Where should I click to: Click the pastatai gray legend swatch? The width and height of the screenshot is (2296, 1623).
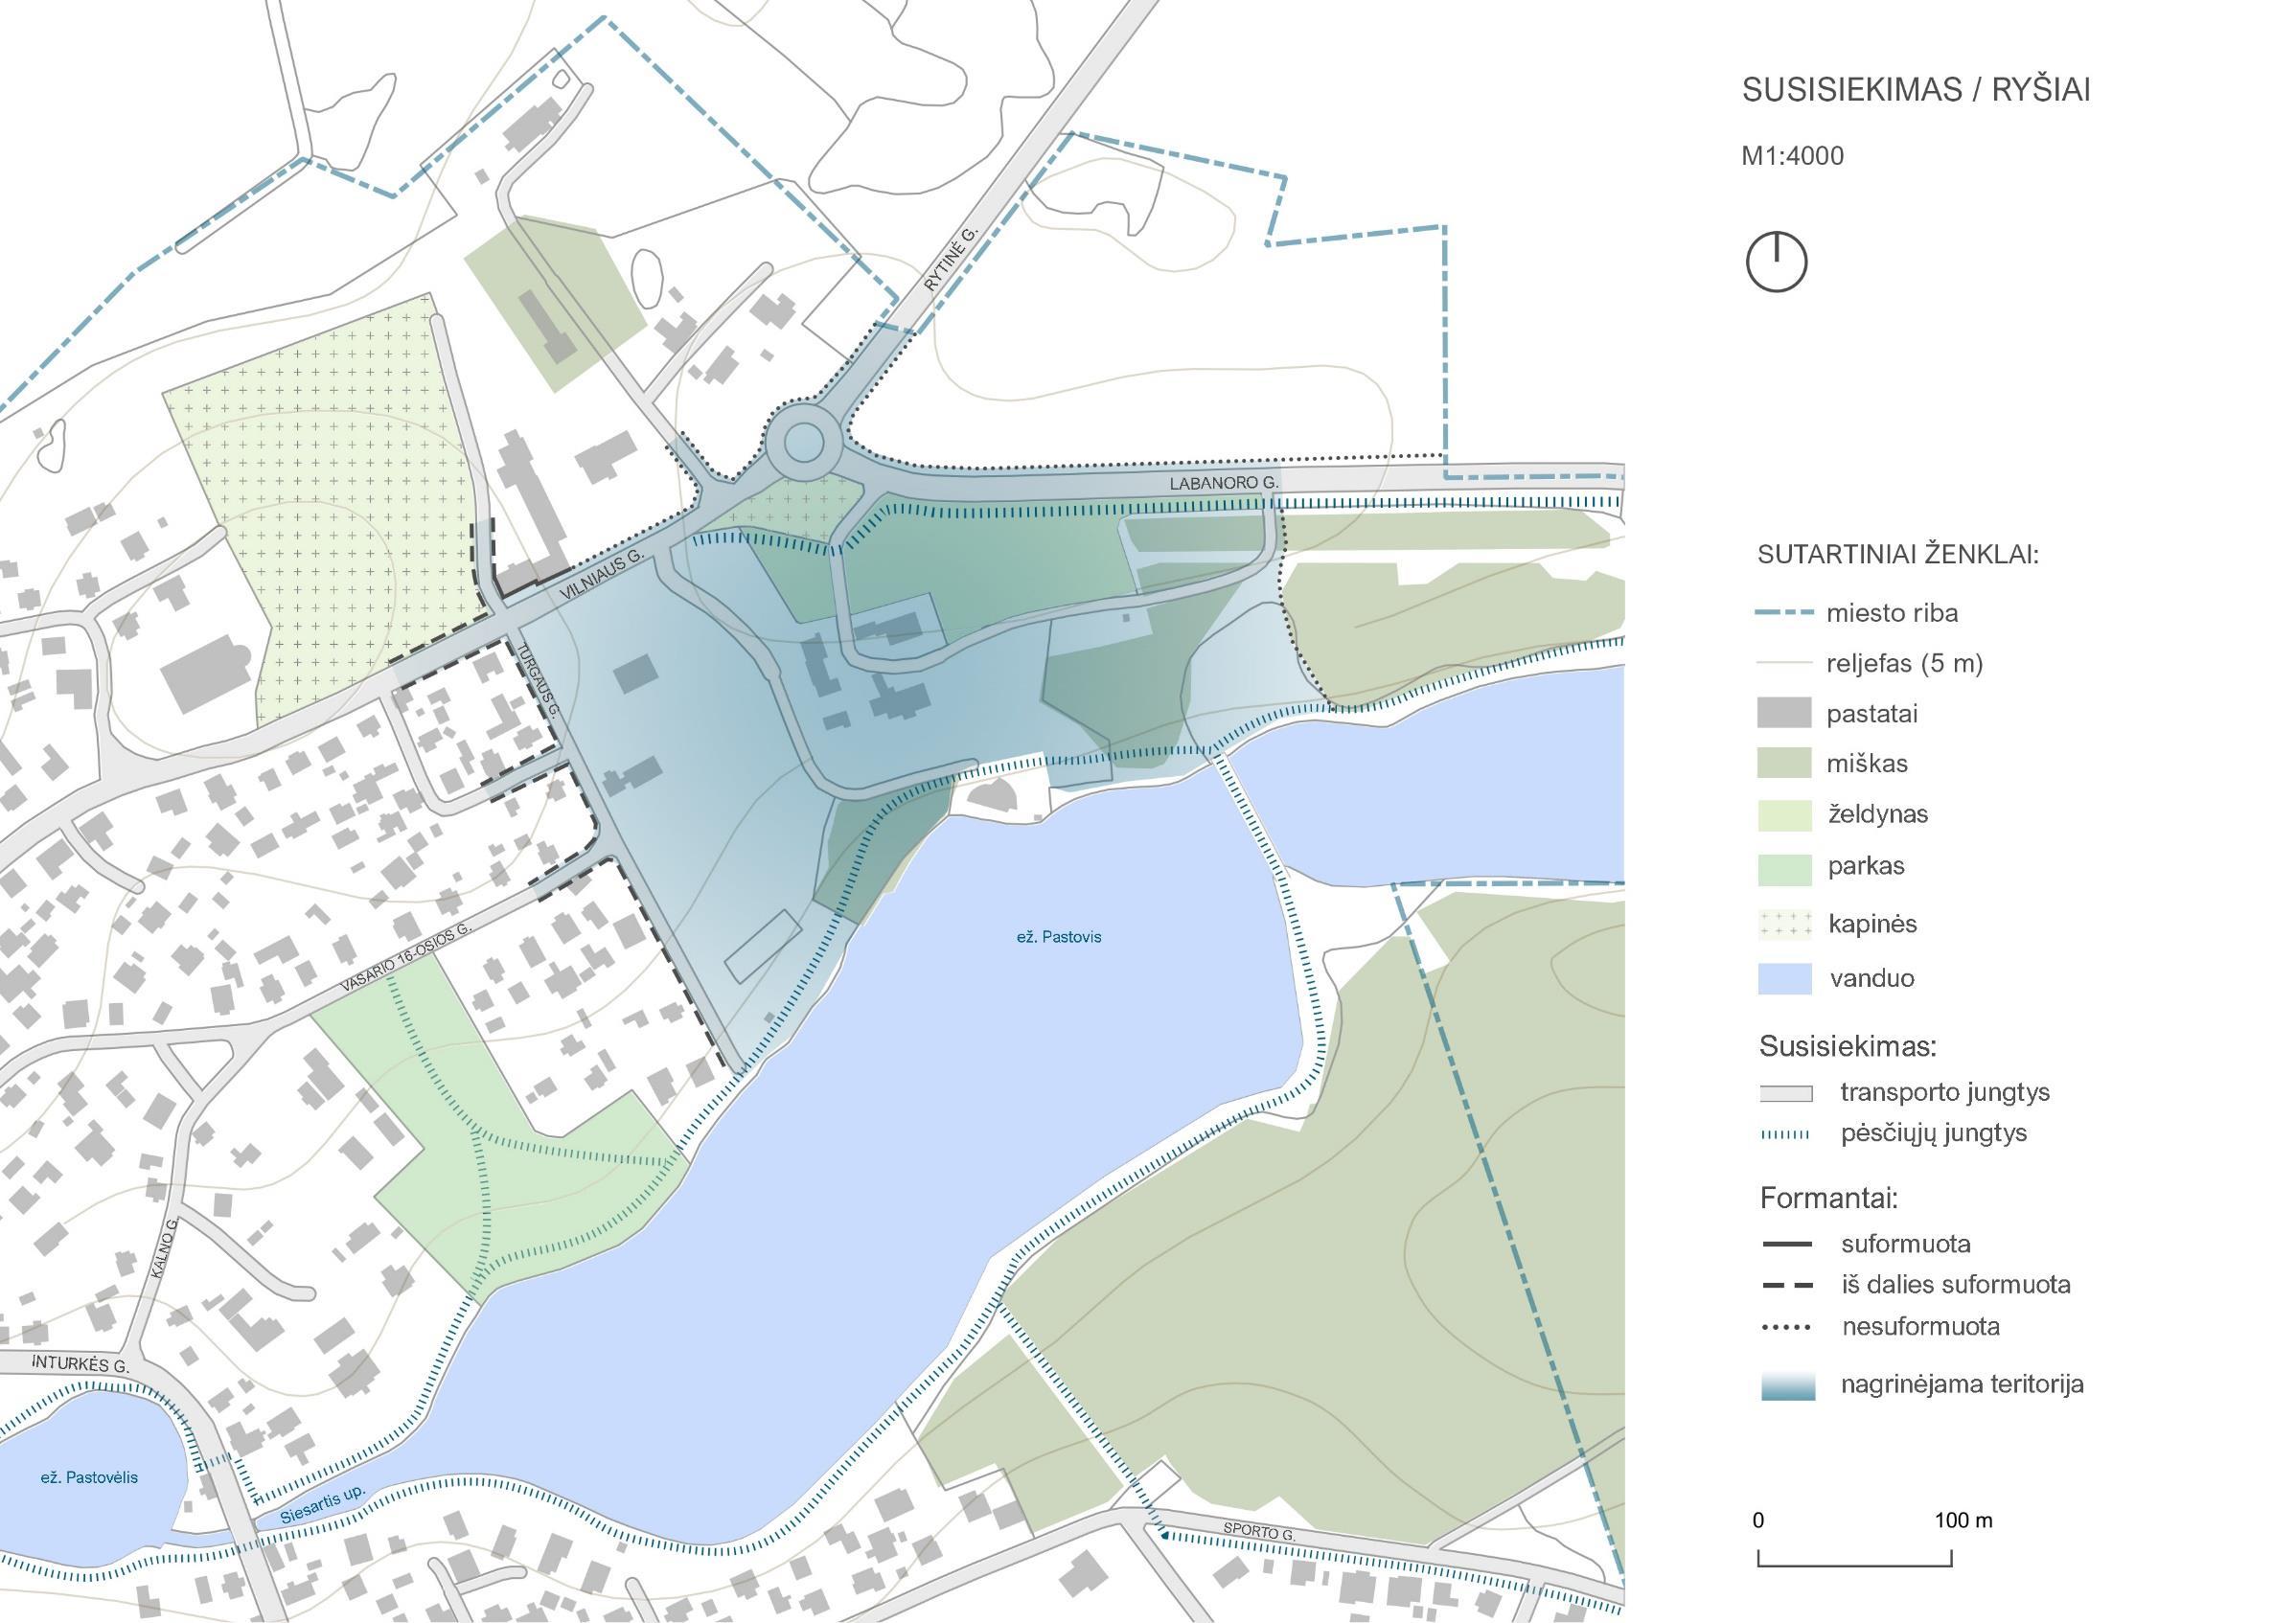1784,713
